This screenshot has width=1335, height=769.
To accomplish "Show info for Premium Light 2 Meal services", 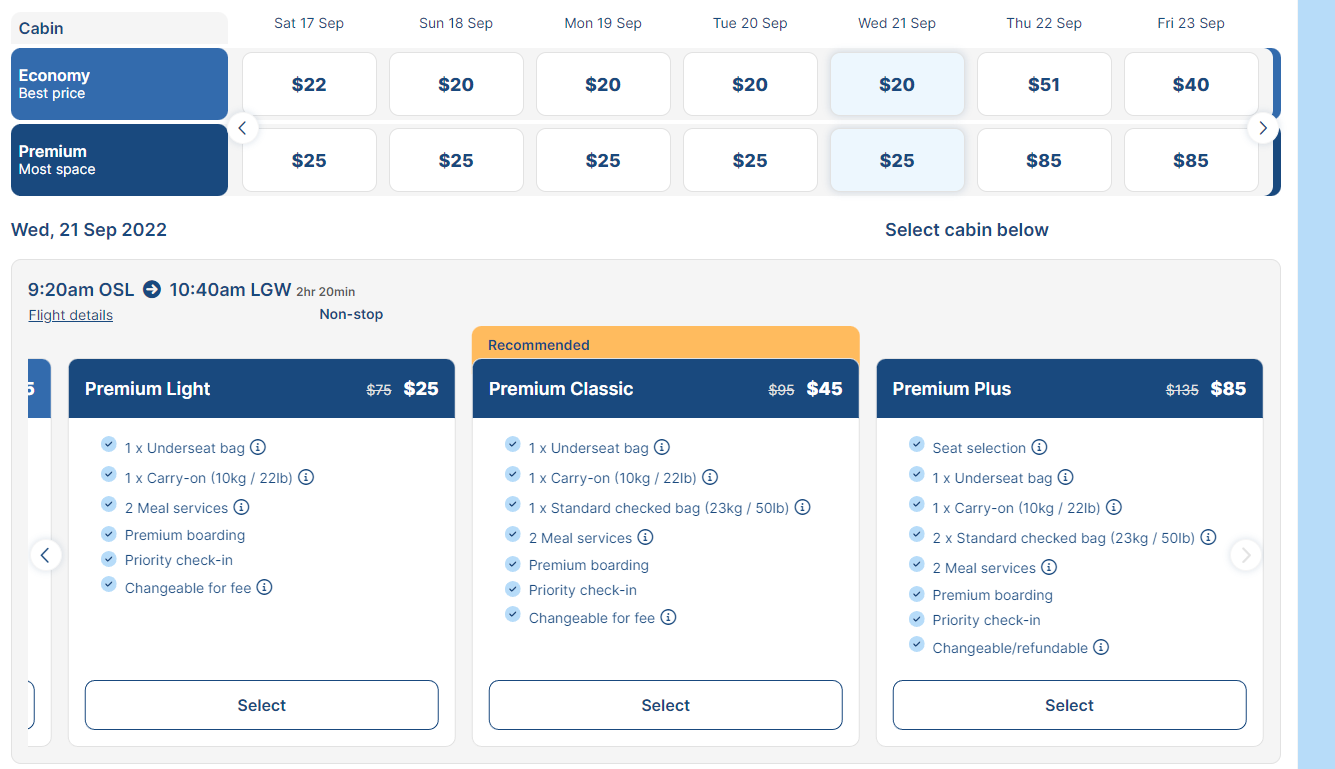I will click(x=241, y=507).
